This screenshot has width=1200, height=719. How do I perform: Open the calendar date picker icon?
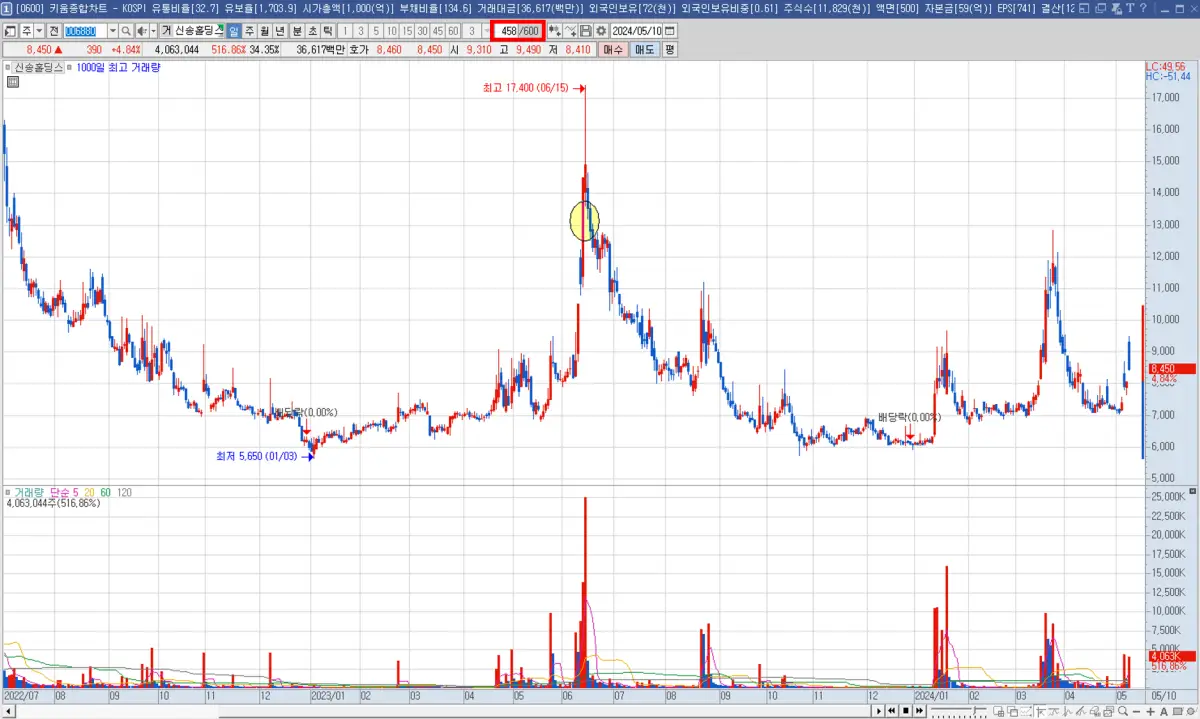pos(669,31)
